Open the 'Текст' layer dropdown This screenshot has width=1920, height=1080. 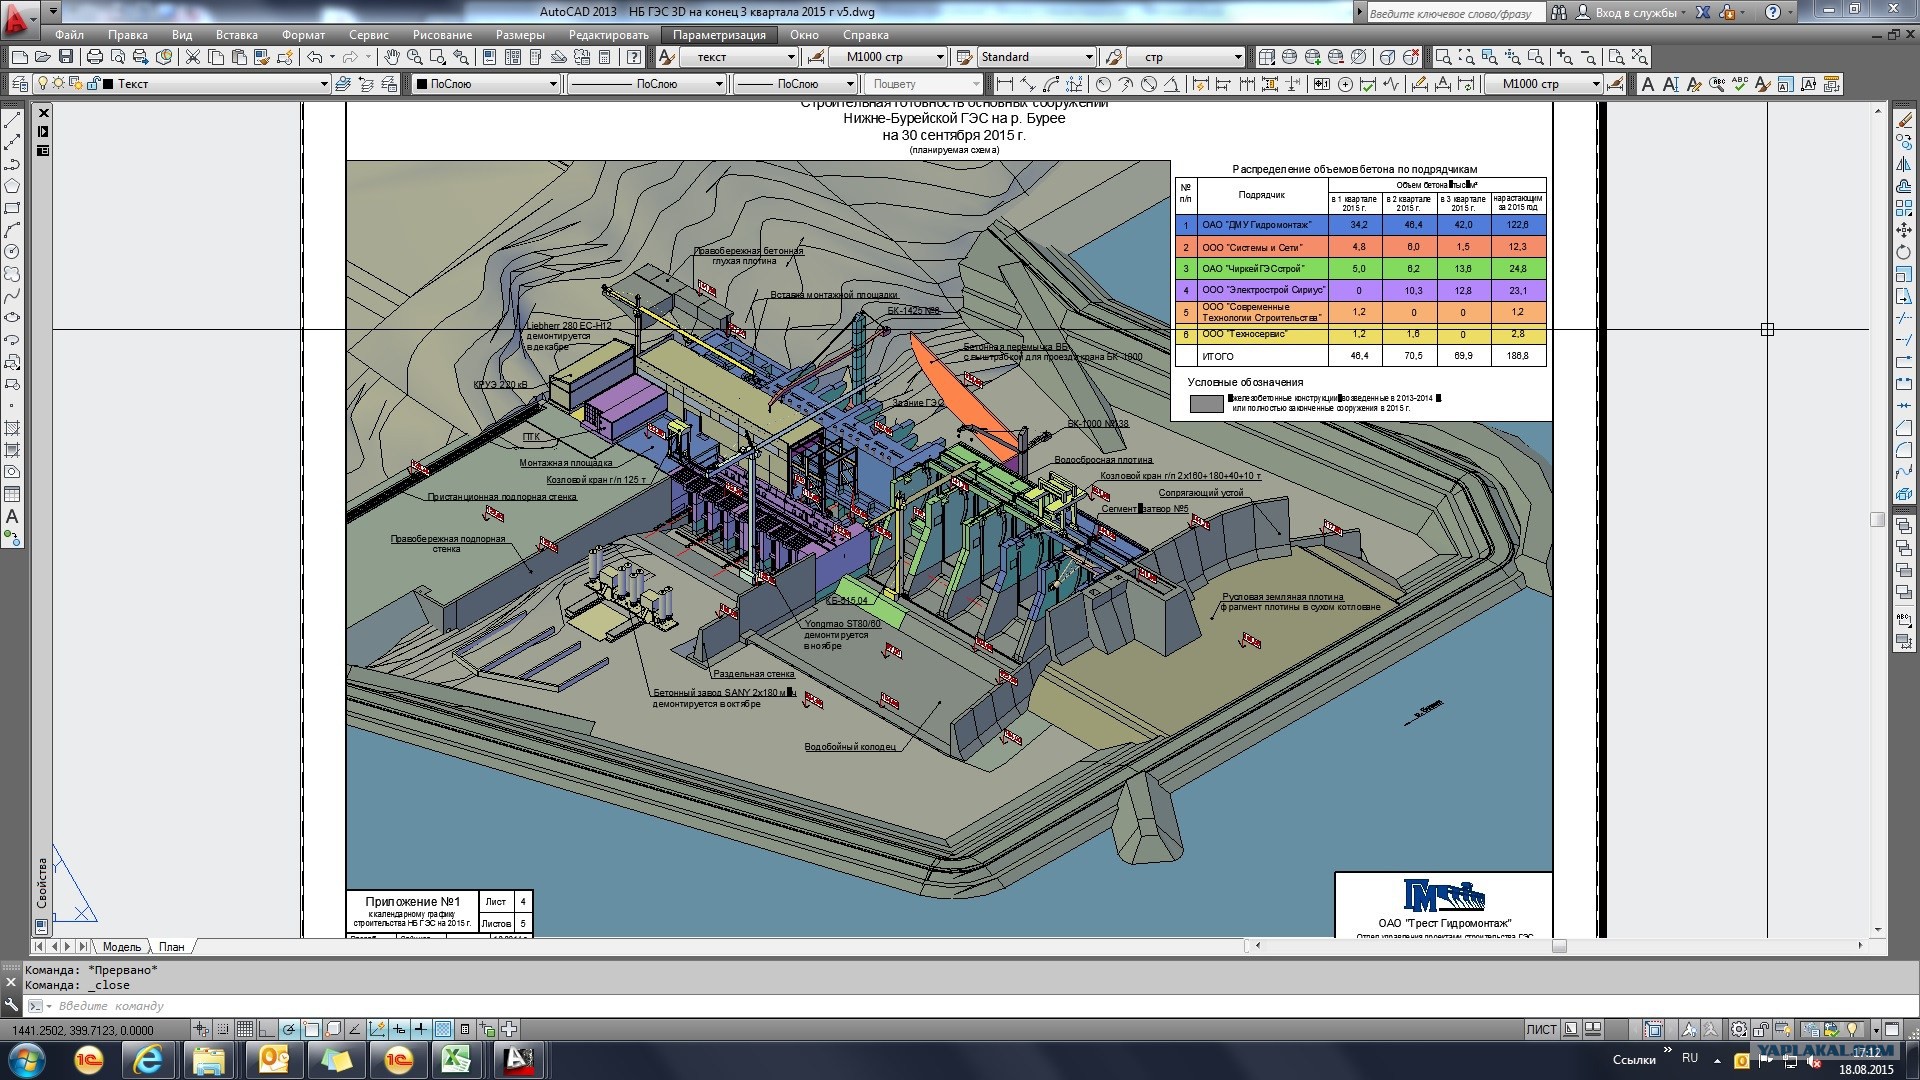click(x=182, y=84)
